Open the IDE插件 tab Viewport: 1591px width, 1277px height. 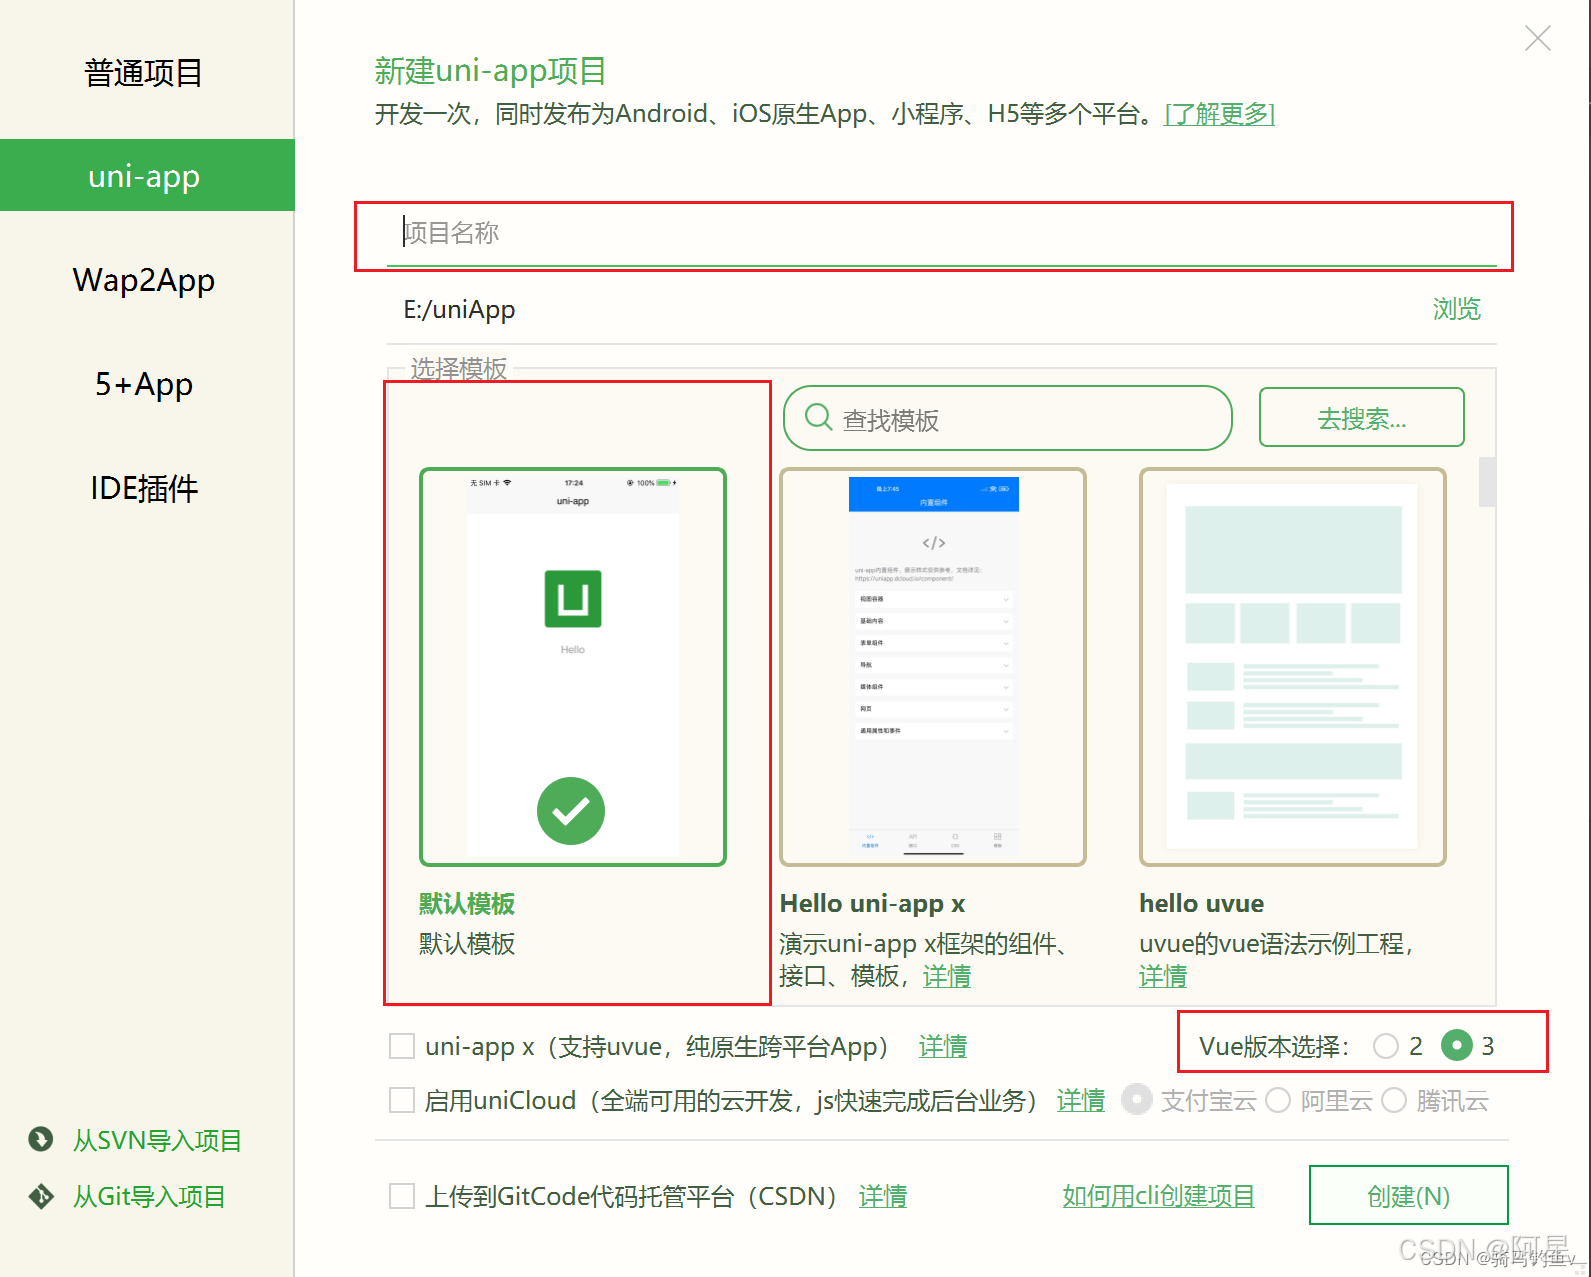coord(144,488)
